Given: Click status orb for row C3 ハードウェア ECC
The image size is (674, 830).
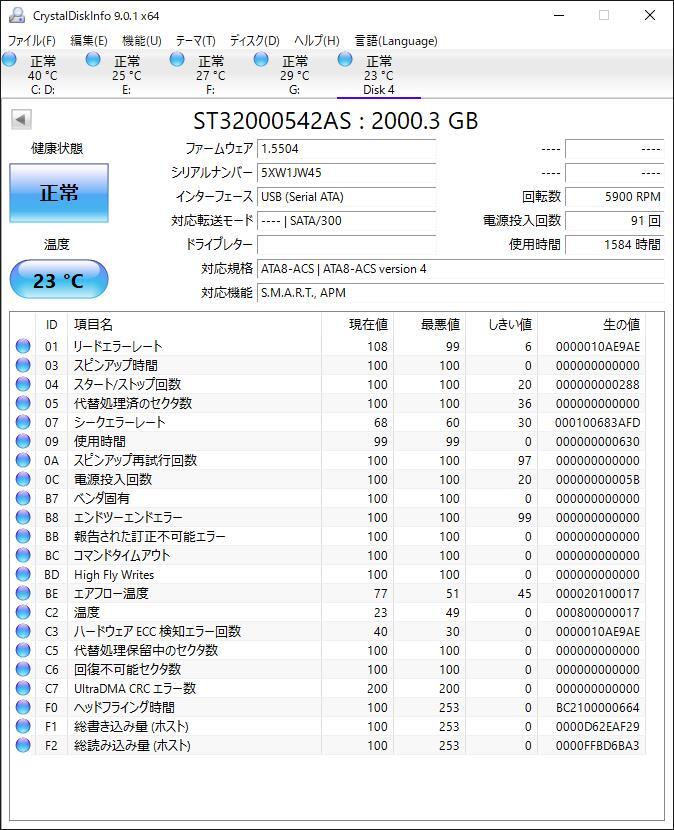Looking at the screenshot, I should tap(23, 631).
